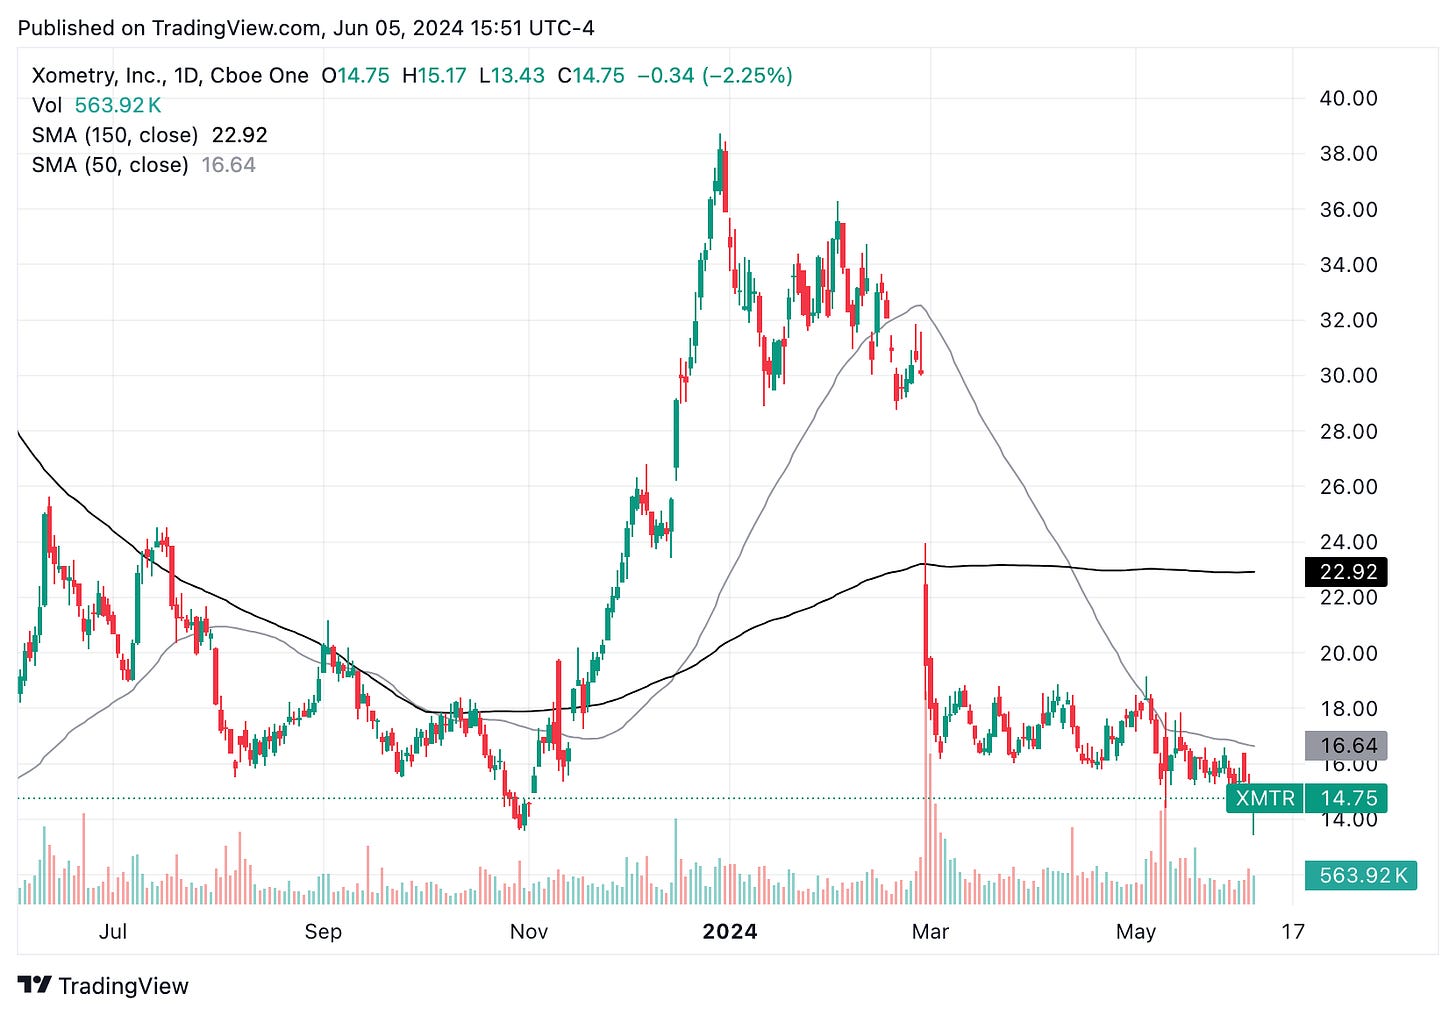Click the Published on TradingView.com header text

(x=306, y=28)
